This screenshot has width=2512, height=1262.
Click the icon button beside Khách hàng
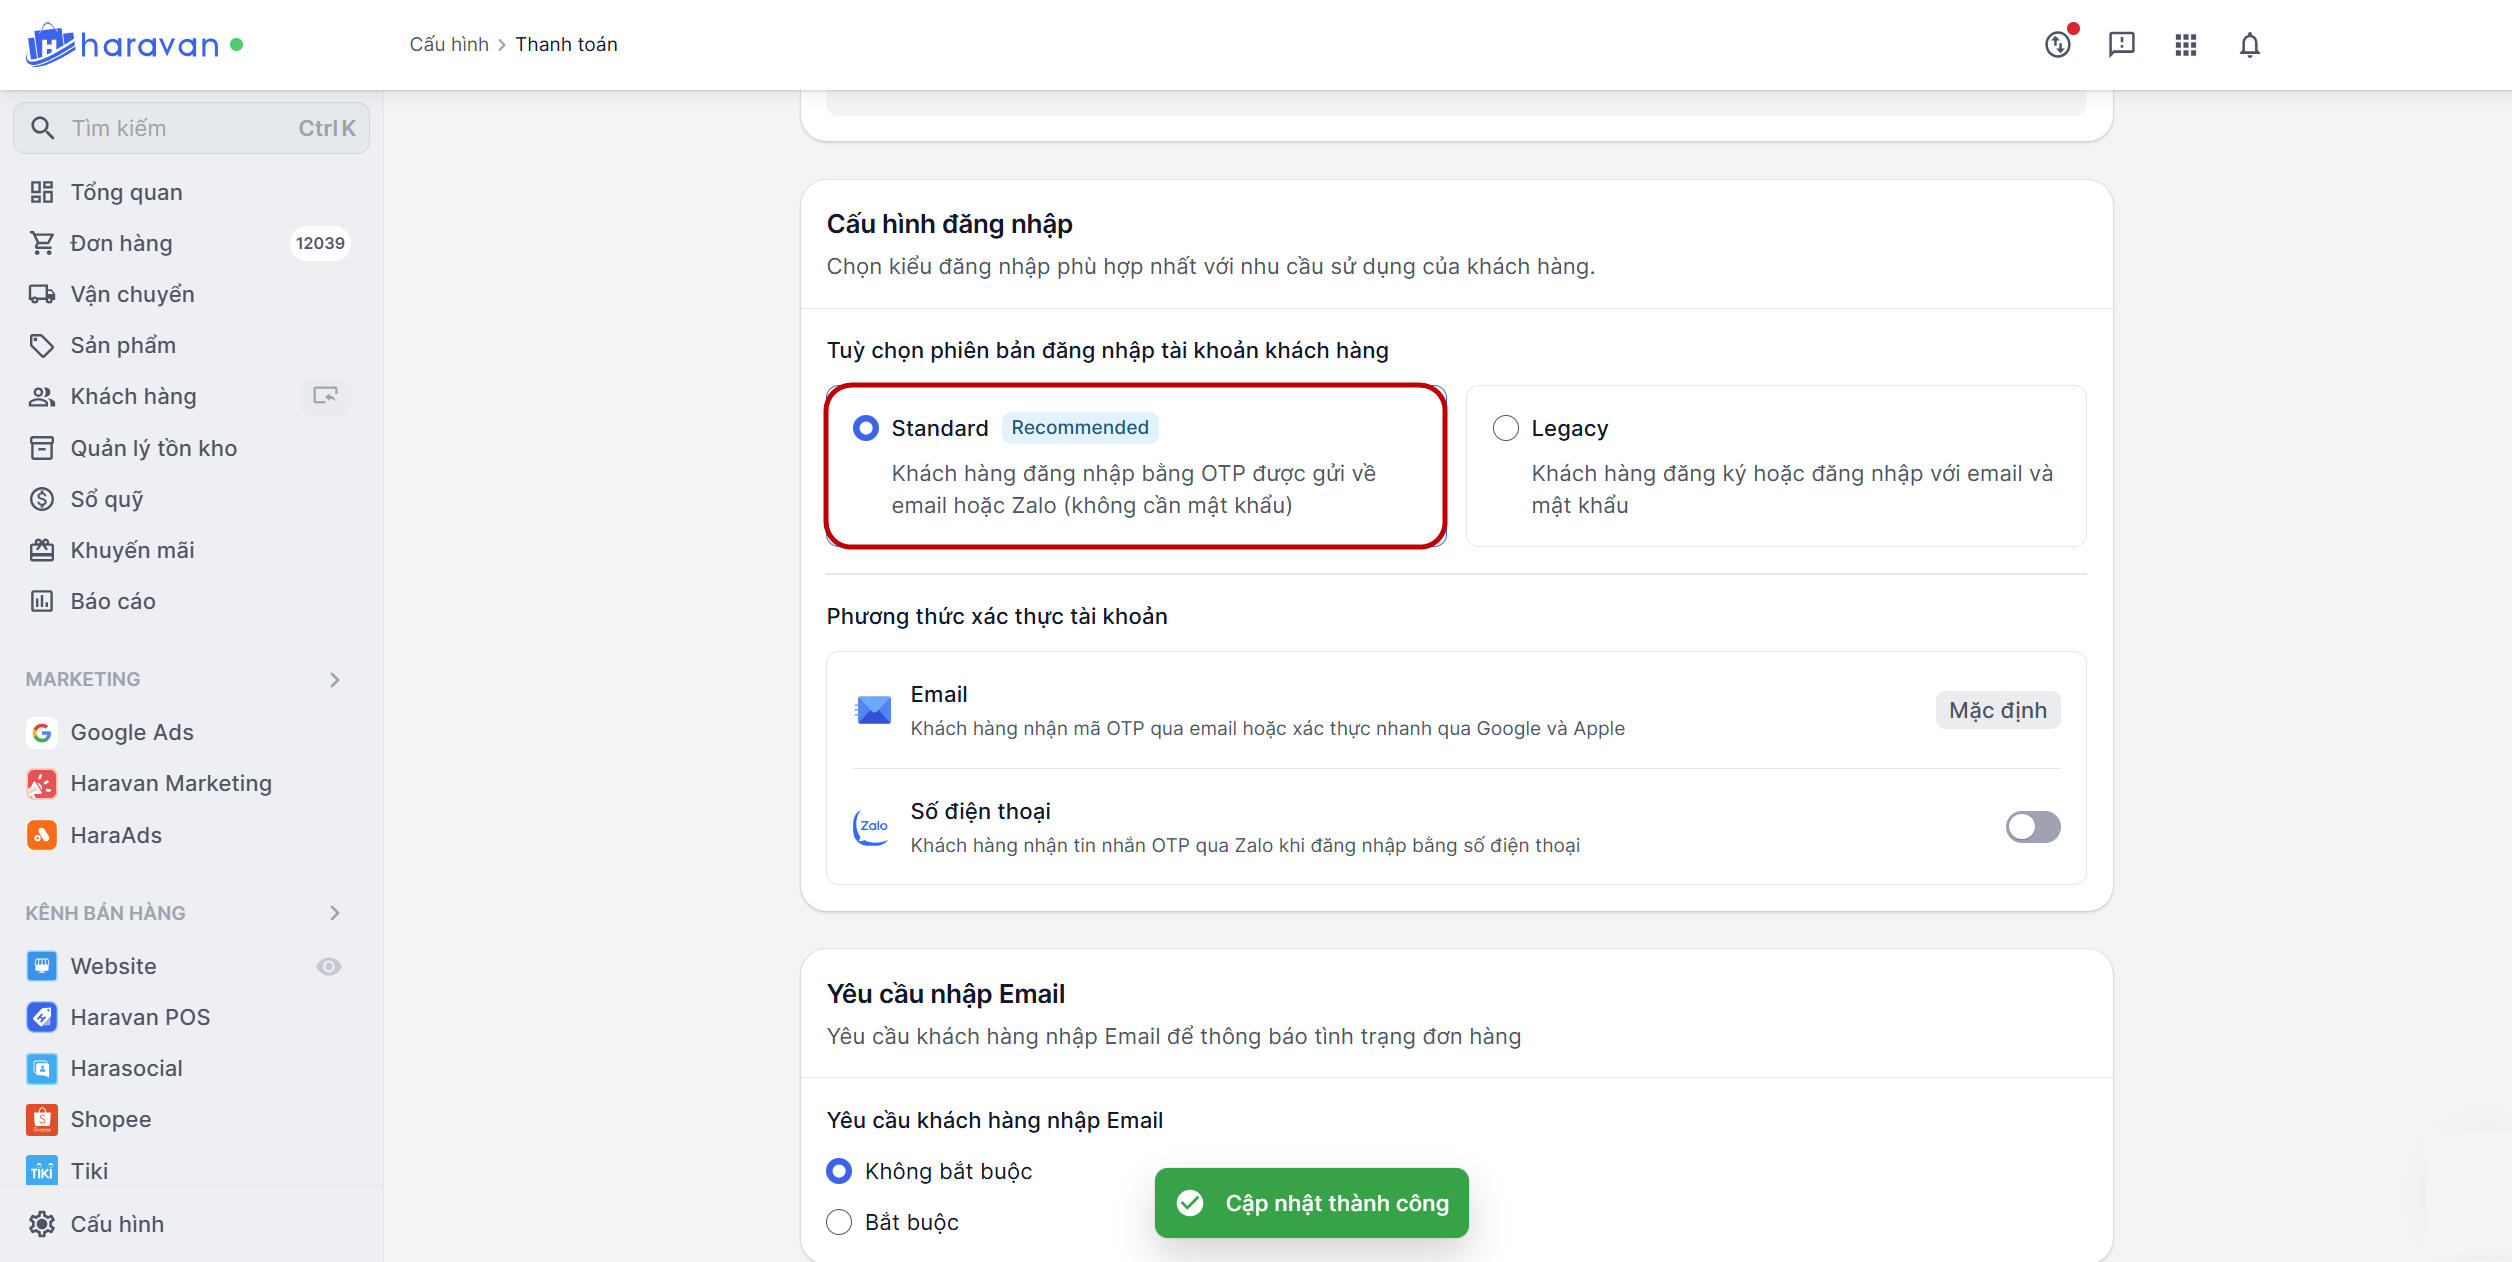325,396
